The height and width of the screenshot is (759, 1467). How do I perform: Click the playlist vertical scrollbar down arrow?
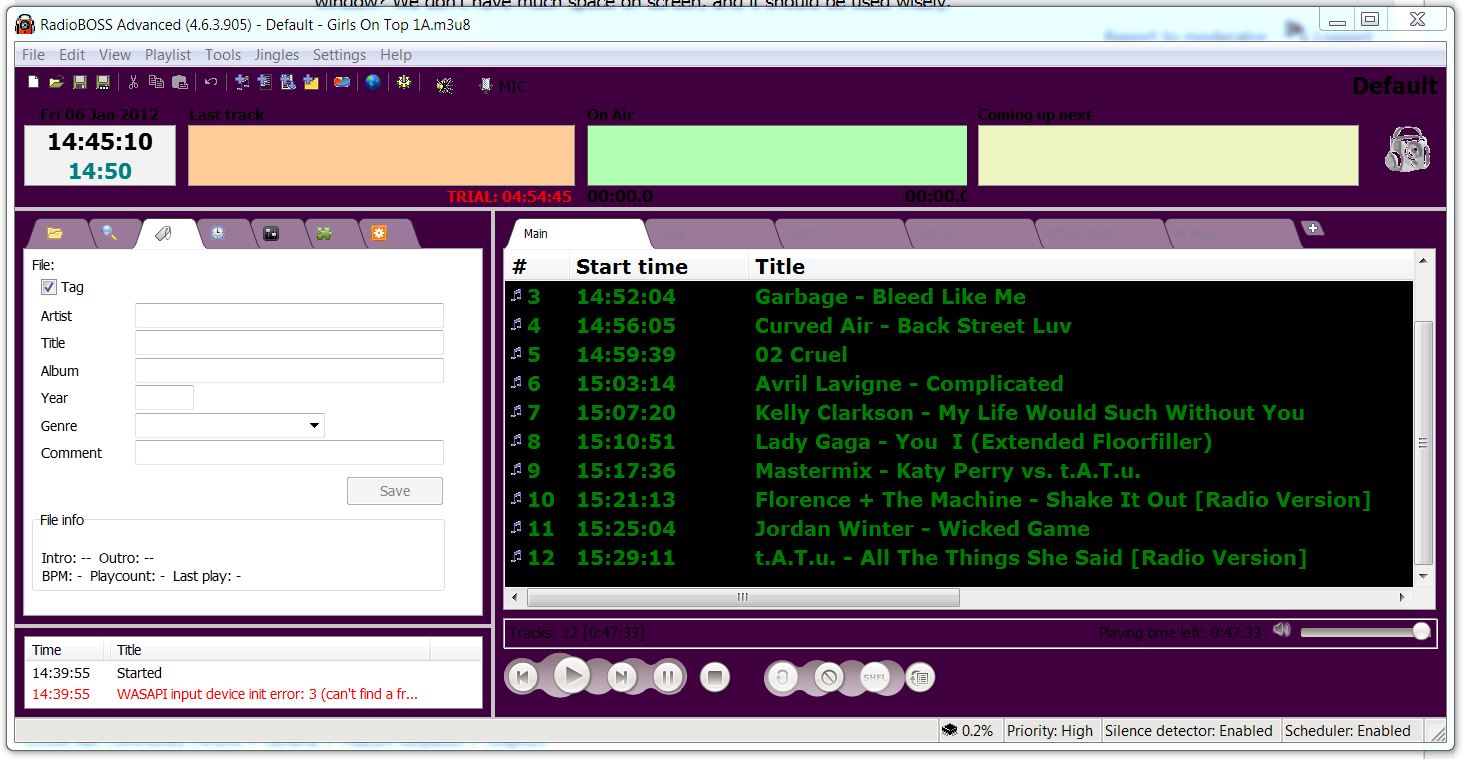coord(1424,576)
